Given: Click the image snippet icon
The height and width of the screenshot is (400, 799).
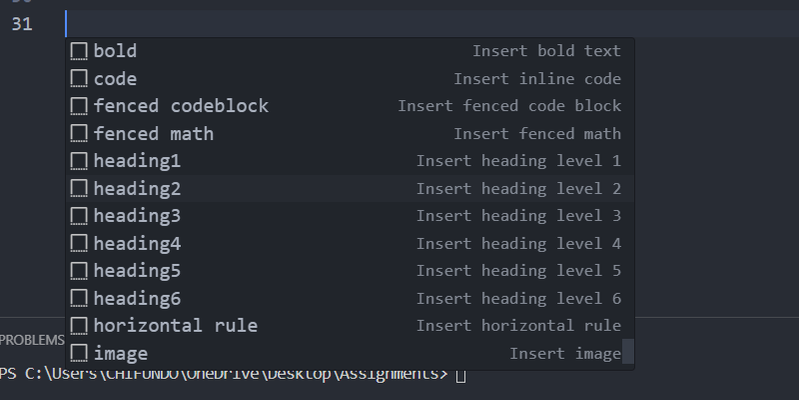Looking at the screenshot, I should coord(79,353).
